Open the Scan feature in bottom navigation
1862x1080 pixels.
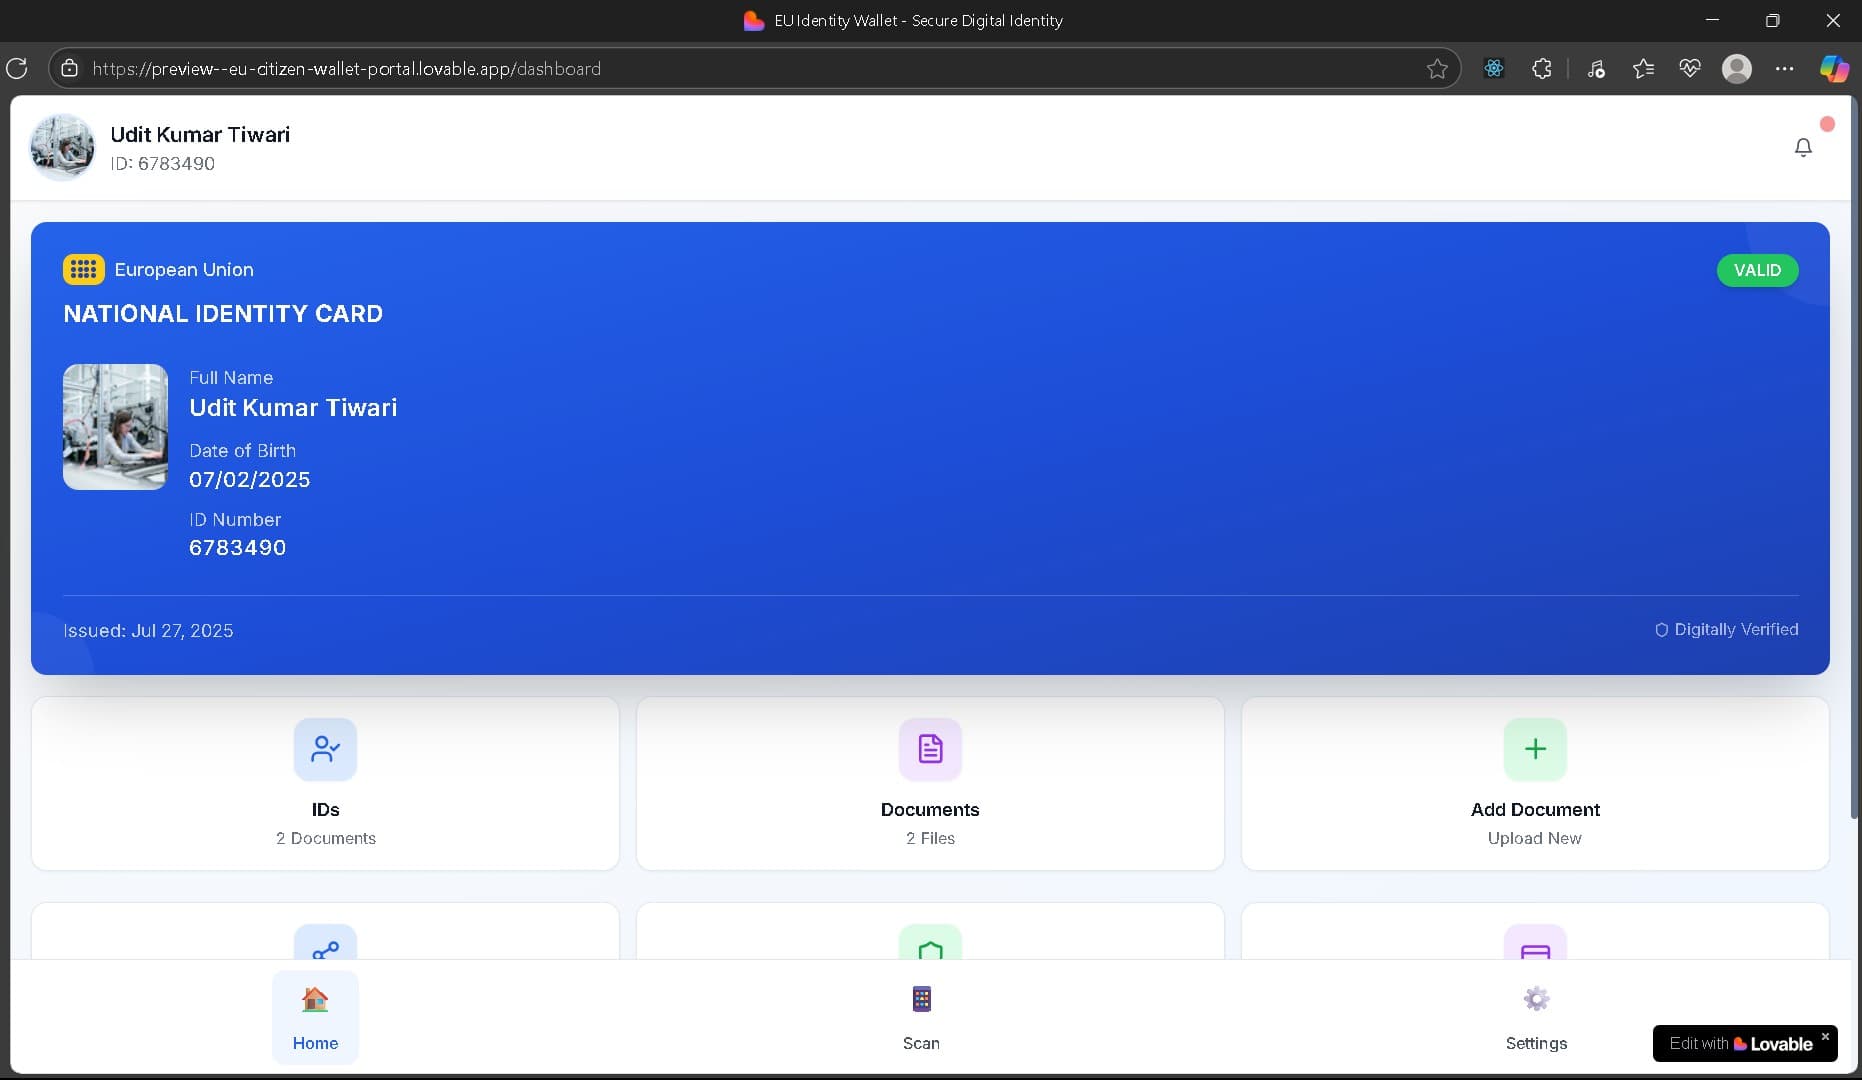[x=920, y=1018]
